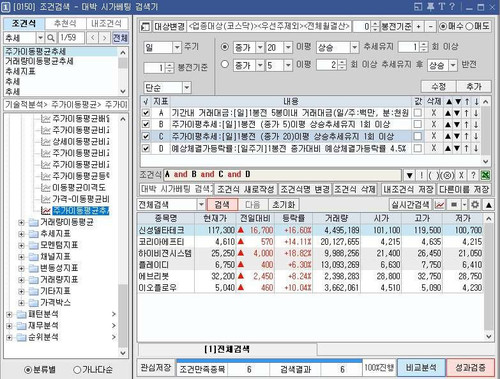Expand the 거래량이동평균 folder

click(21, 222)
